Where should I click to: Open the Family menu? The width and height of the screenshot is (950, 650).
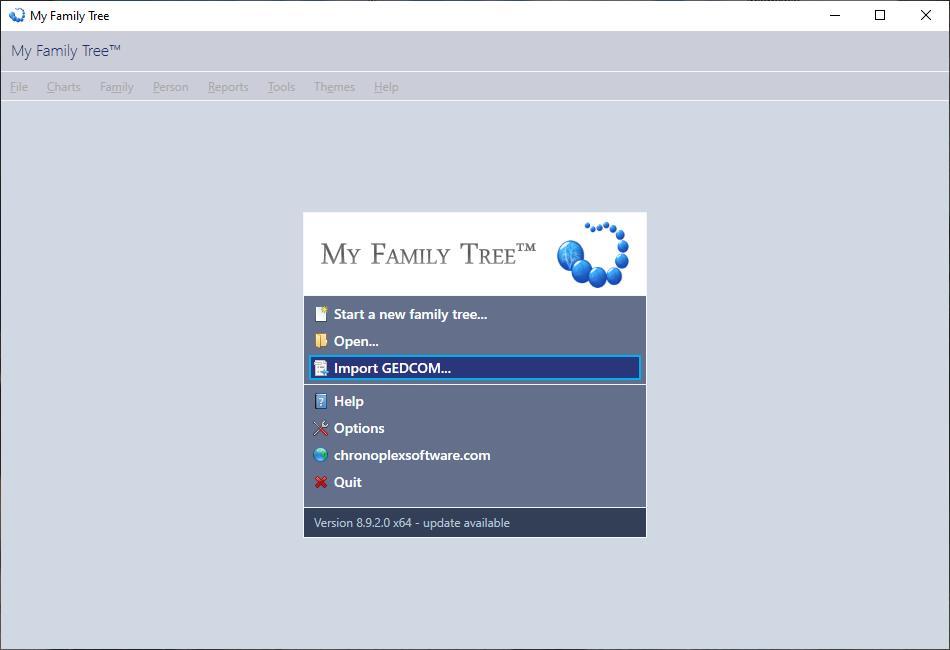click(117, 87)
